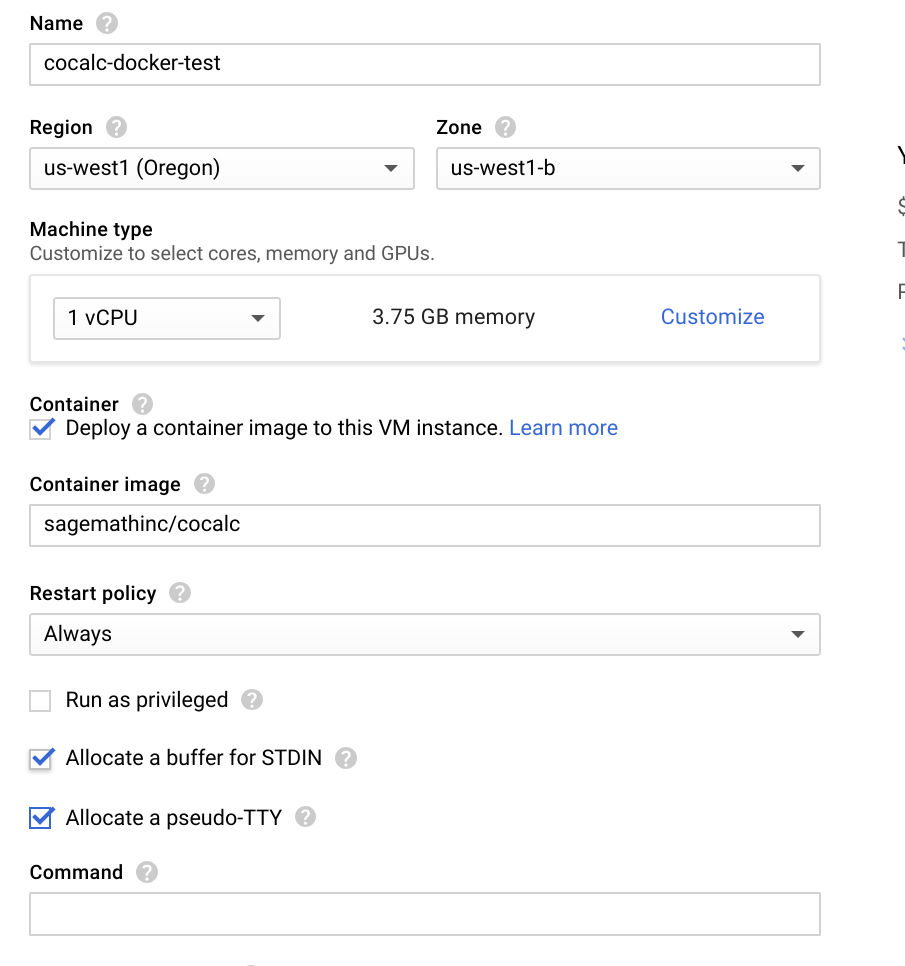Uncheck Deploy a container image checkbox
Image resolution: width=905 pixels, height=966 pixels.
coord(41,429)
